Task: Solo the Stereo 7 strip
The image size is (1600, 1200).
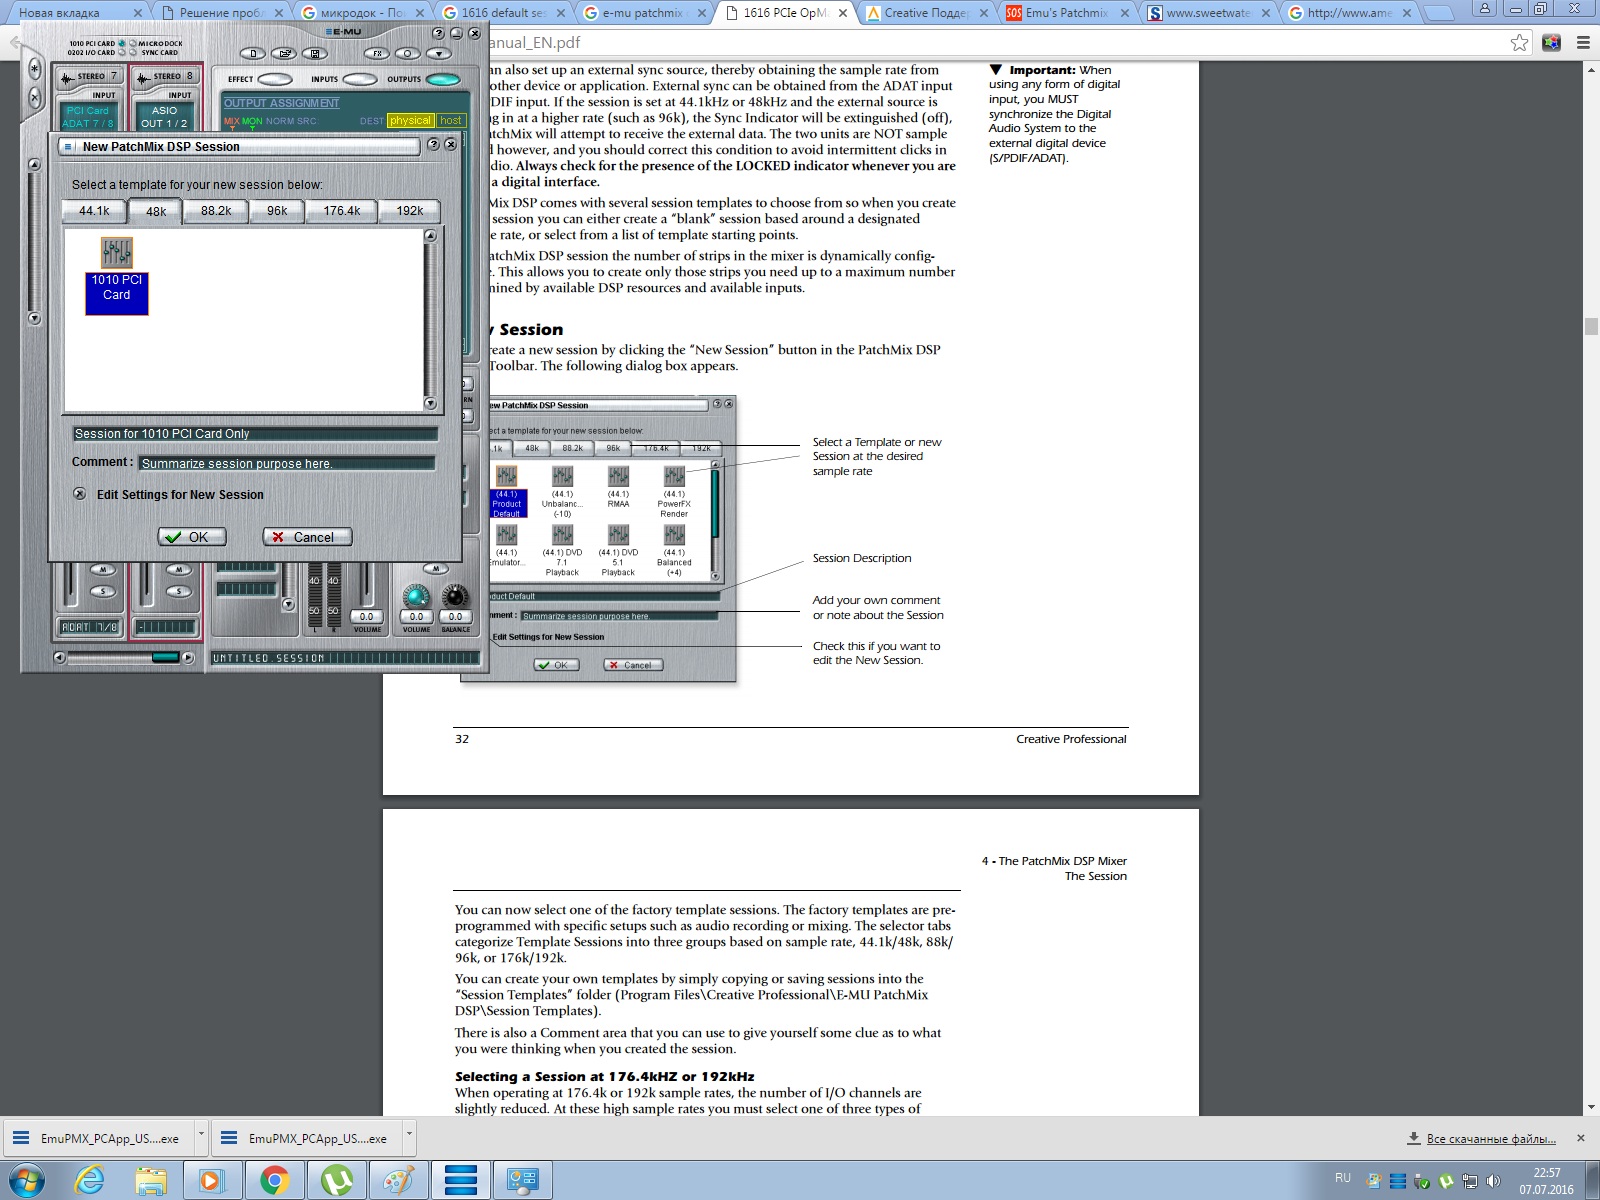Action: click(x=103, y=591)
